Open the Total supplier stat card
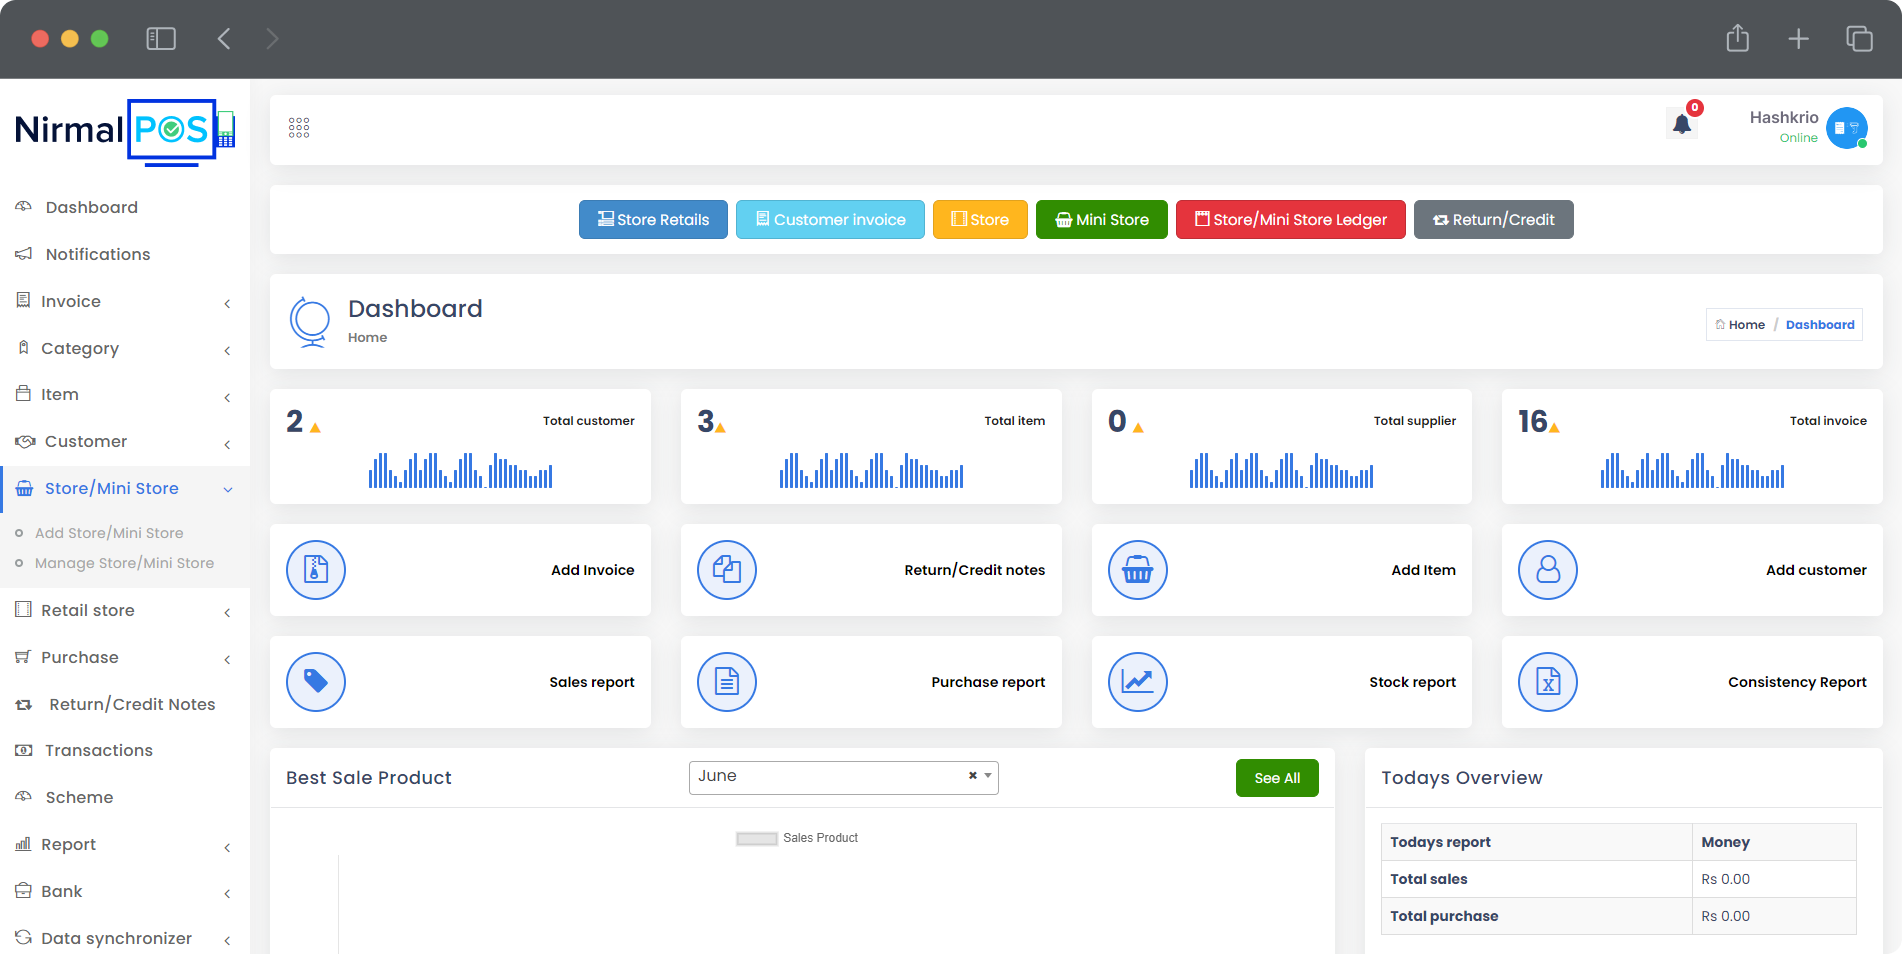Image resolution: width=1902 pixels, height=954 pixels. [x=1282, y=446]
